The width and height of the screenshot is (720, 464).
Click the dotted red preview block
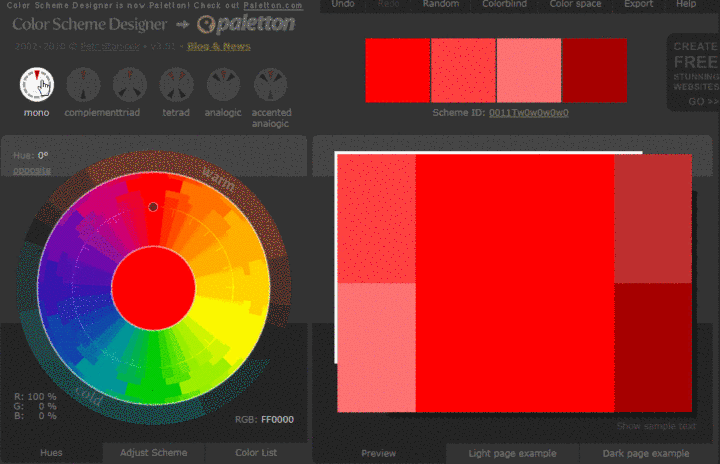(x=377, y=219)
